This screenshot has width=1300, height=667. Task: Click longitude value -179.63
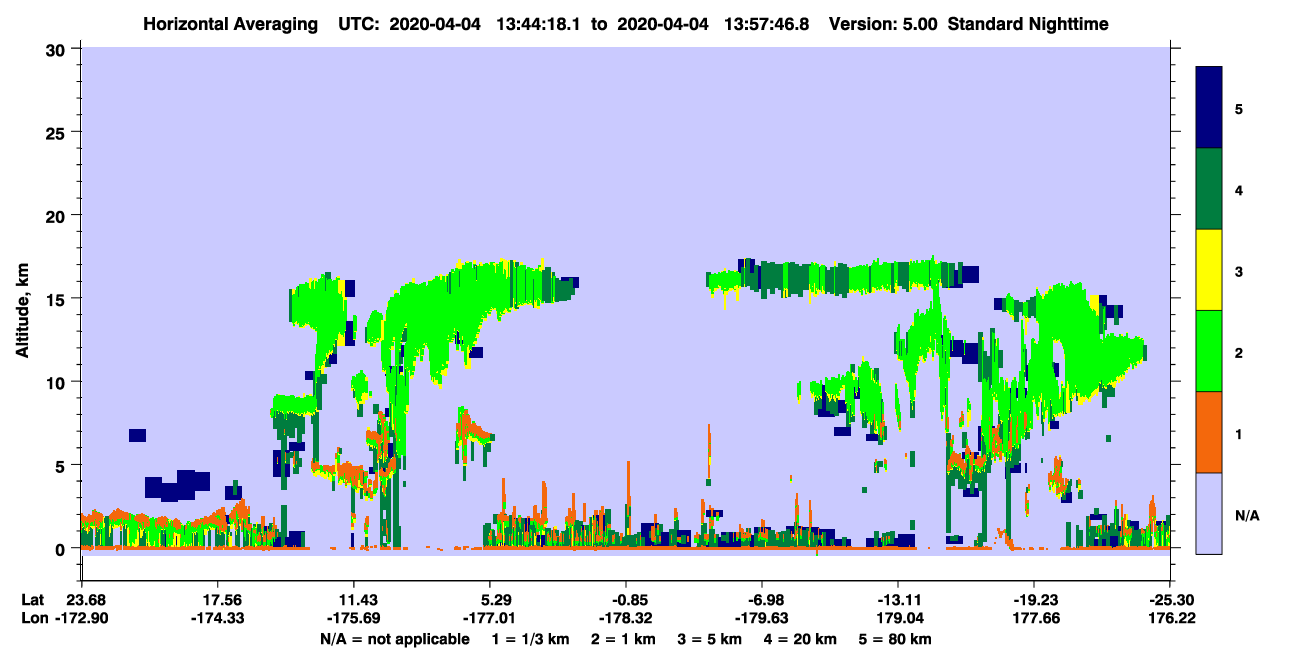tap(762, 619)
